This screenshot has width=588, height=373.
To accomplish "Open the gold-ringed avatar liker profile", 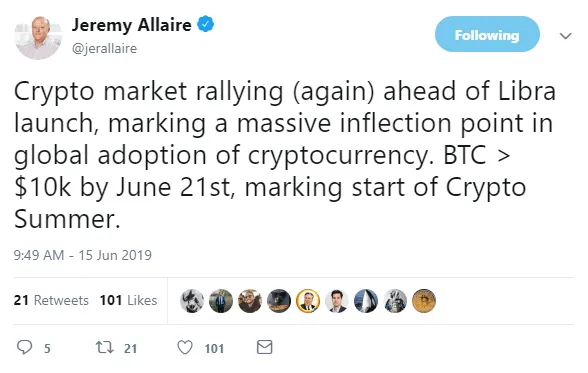I will coord(308,301).
